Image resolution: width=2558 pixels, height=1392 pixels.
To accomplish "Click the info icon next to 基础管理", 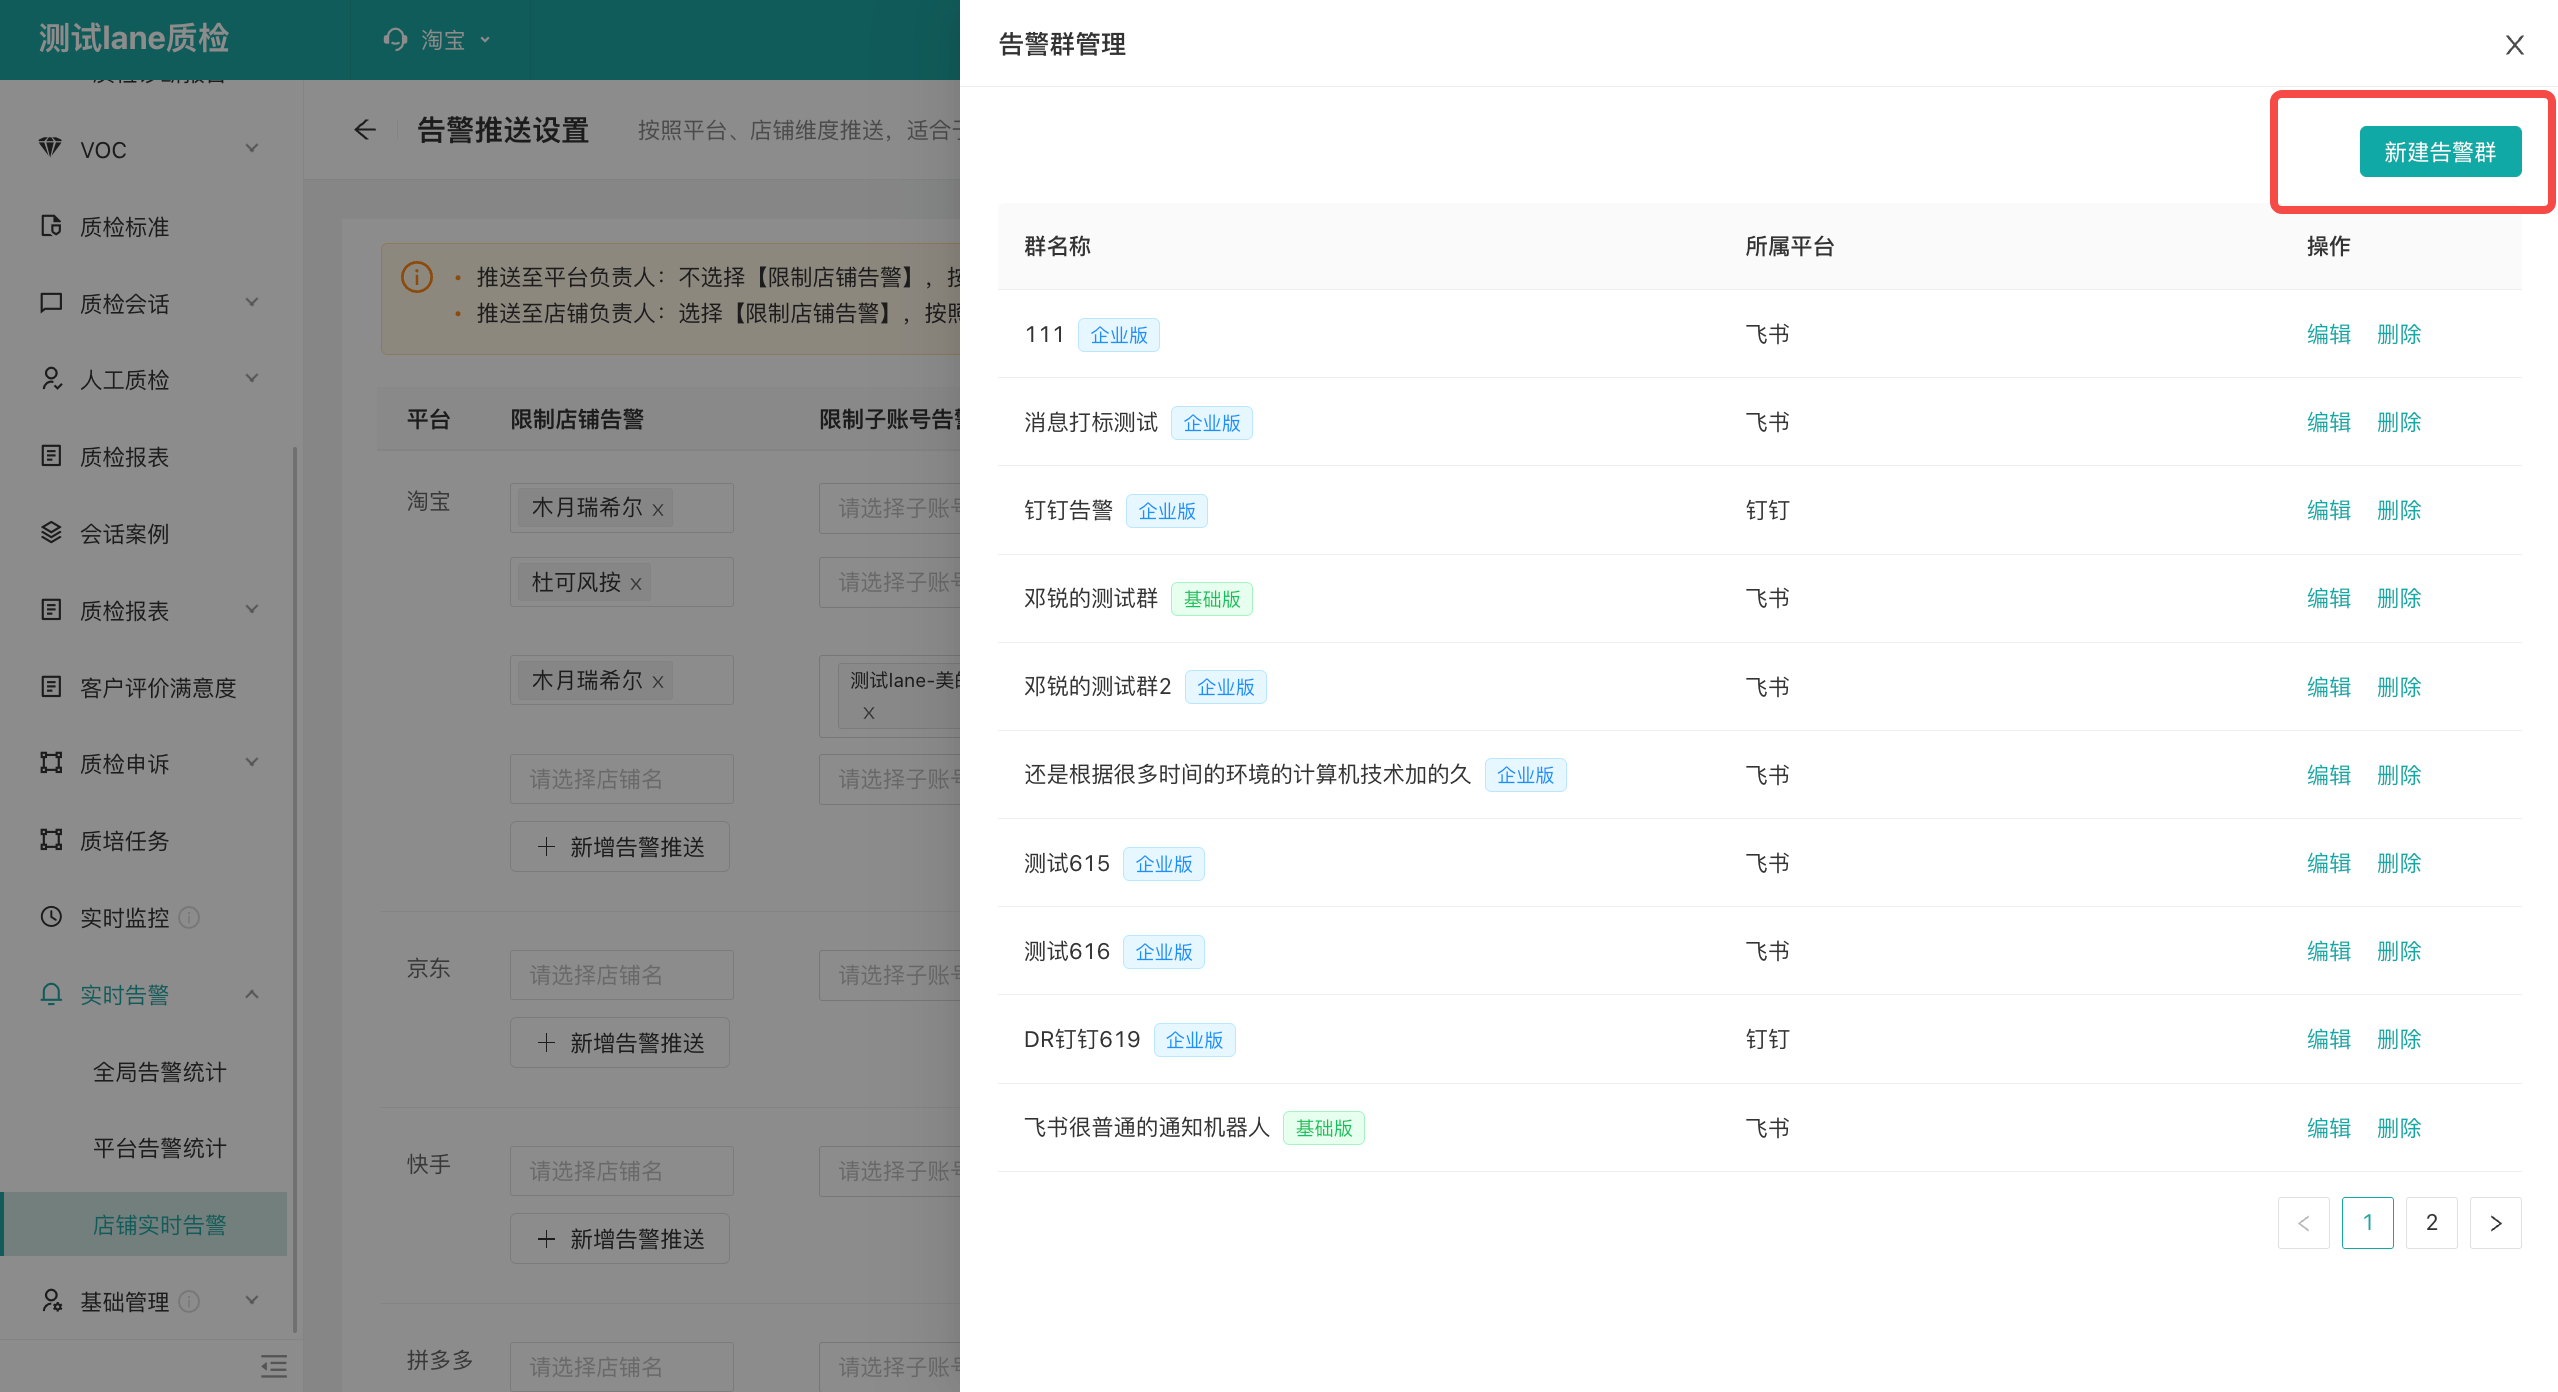I will pos(189,1301).
